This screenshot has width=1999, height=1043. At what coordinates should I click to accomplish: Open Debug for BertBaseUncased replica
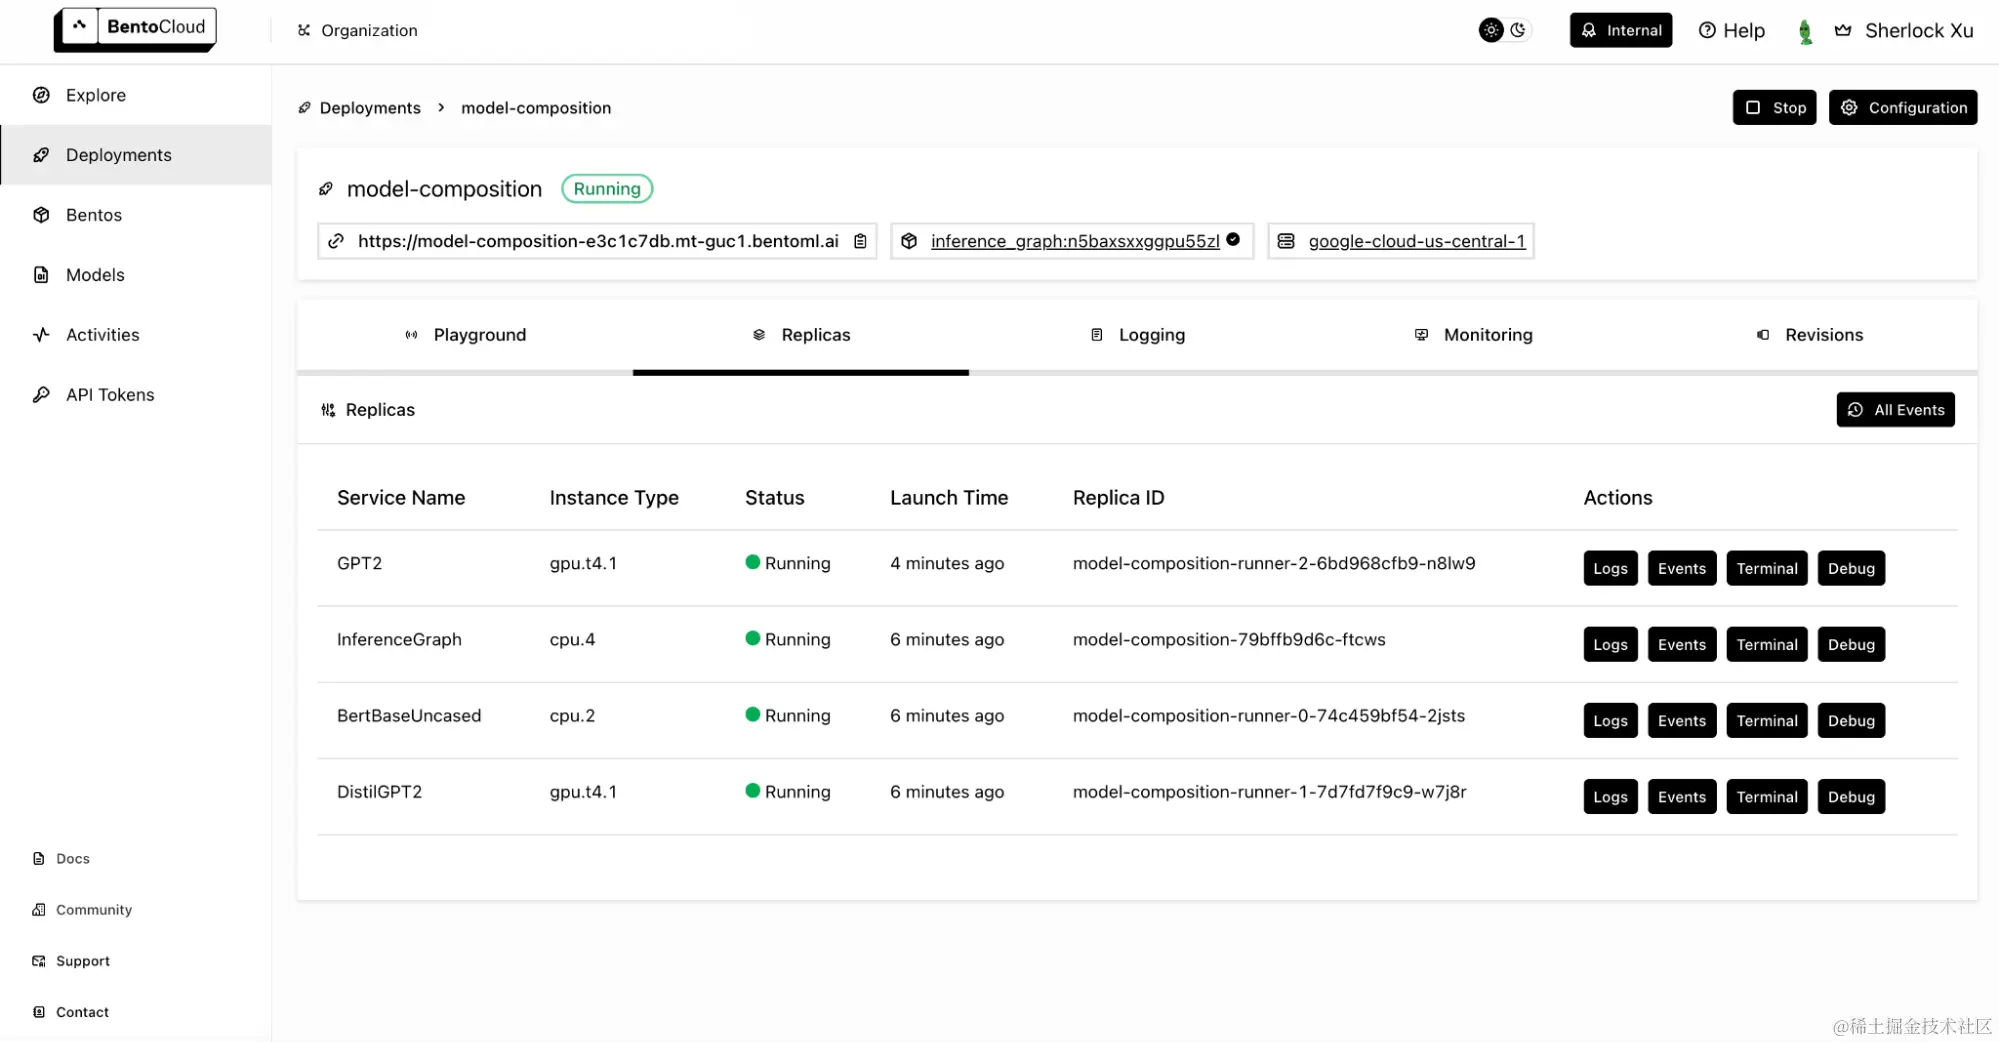click(x=1851, y=721)
